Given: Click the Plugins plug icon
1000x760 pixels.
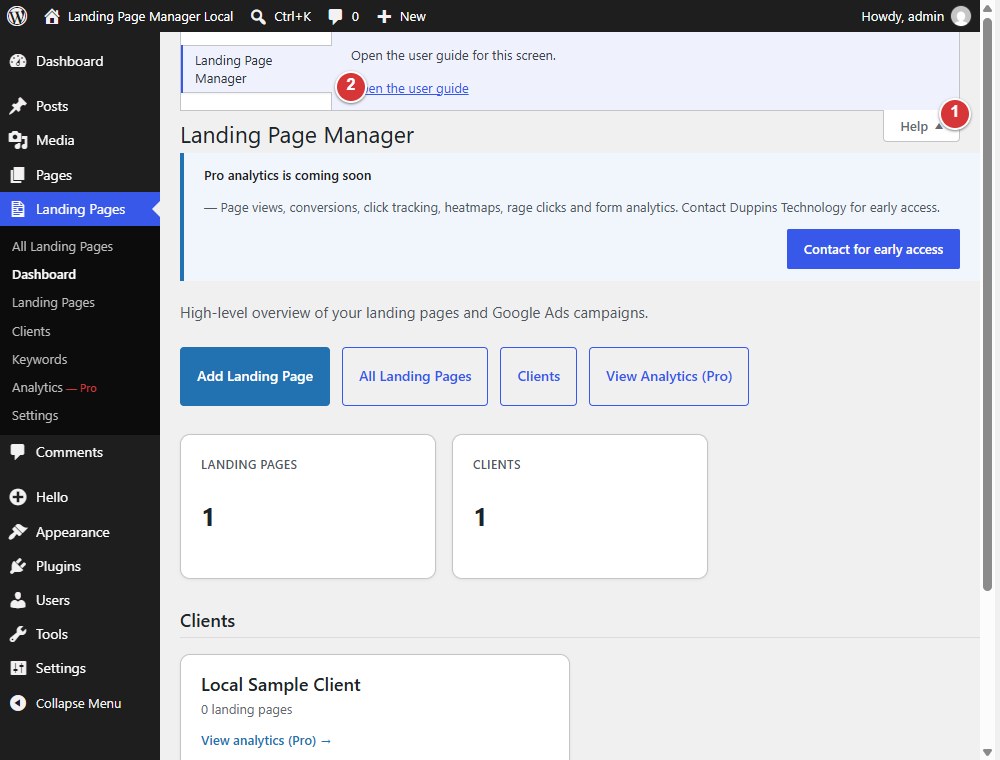Looking at the screenshot, I should (18, 566).
